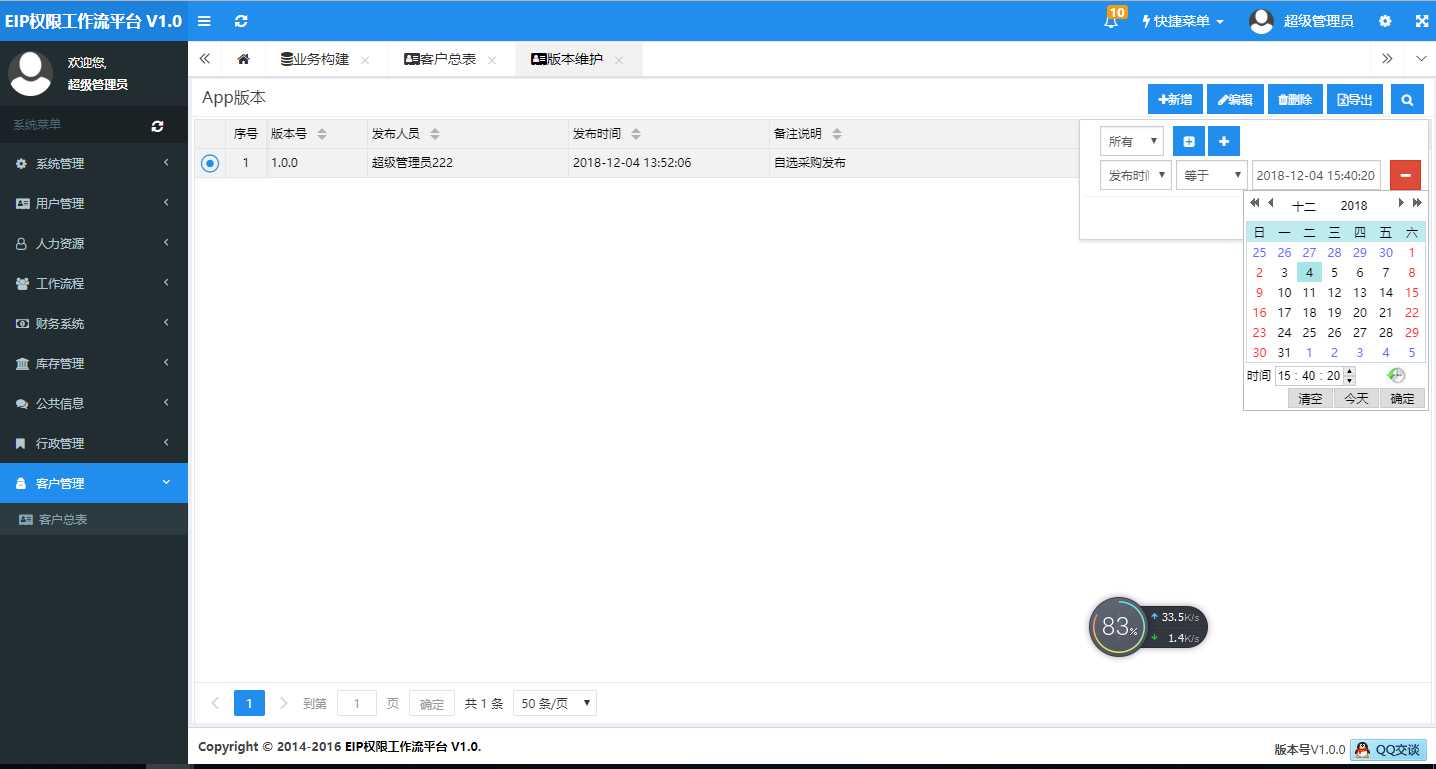Open the 等于 operator dropdown

pyautogui.click(x=1210, y=174)
